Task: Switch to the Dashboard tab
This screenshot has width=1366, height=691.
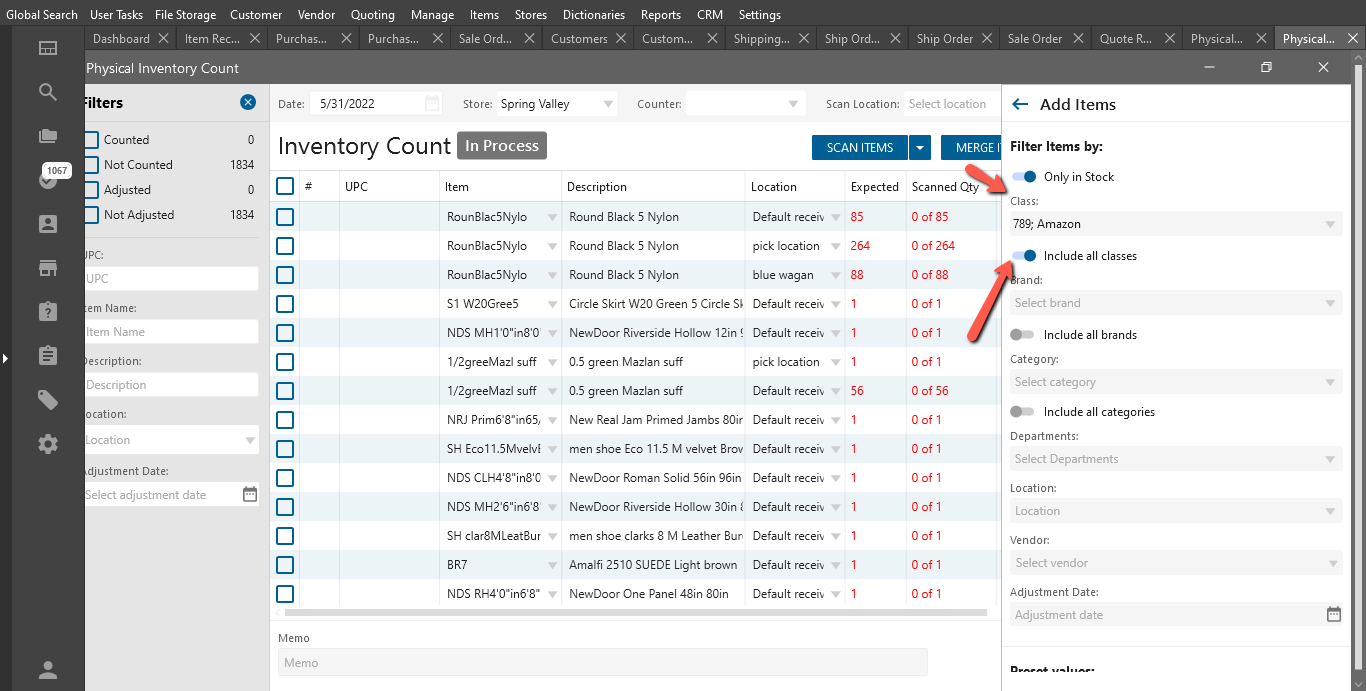Action: pos(121,39)
